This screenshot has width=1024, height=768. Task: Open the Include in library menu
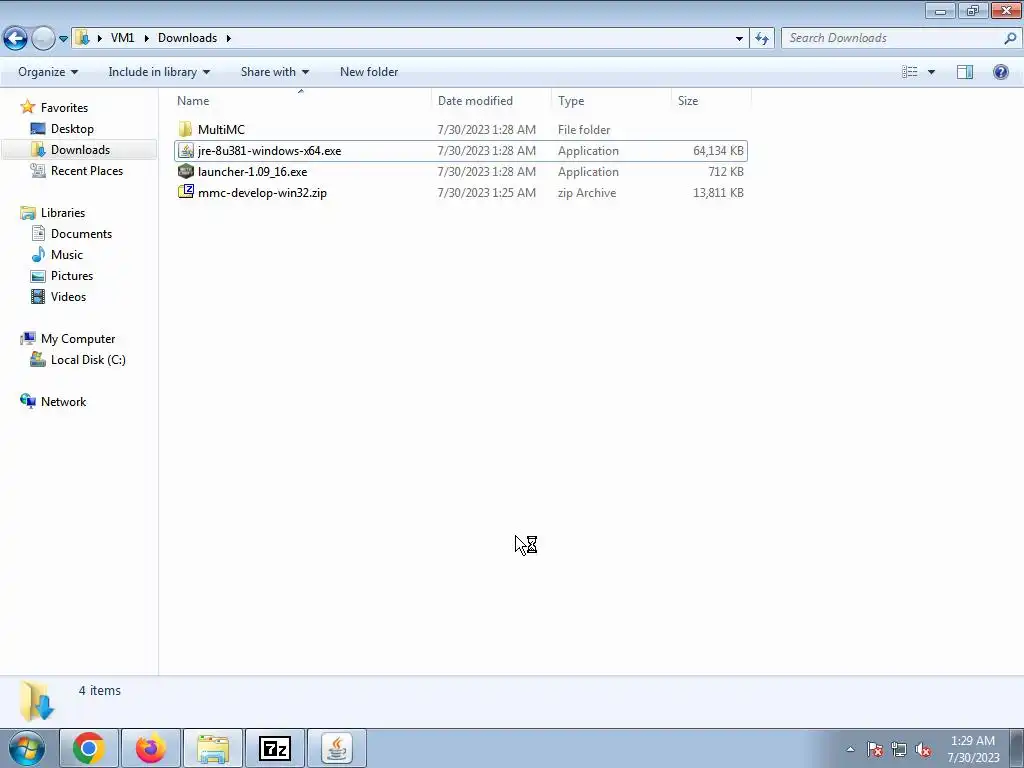pos(159,72)
